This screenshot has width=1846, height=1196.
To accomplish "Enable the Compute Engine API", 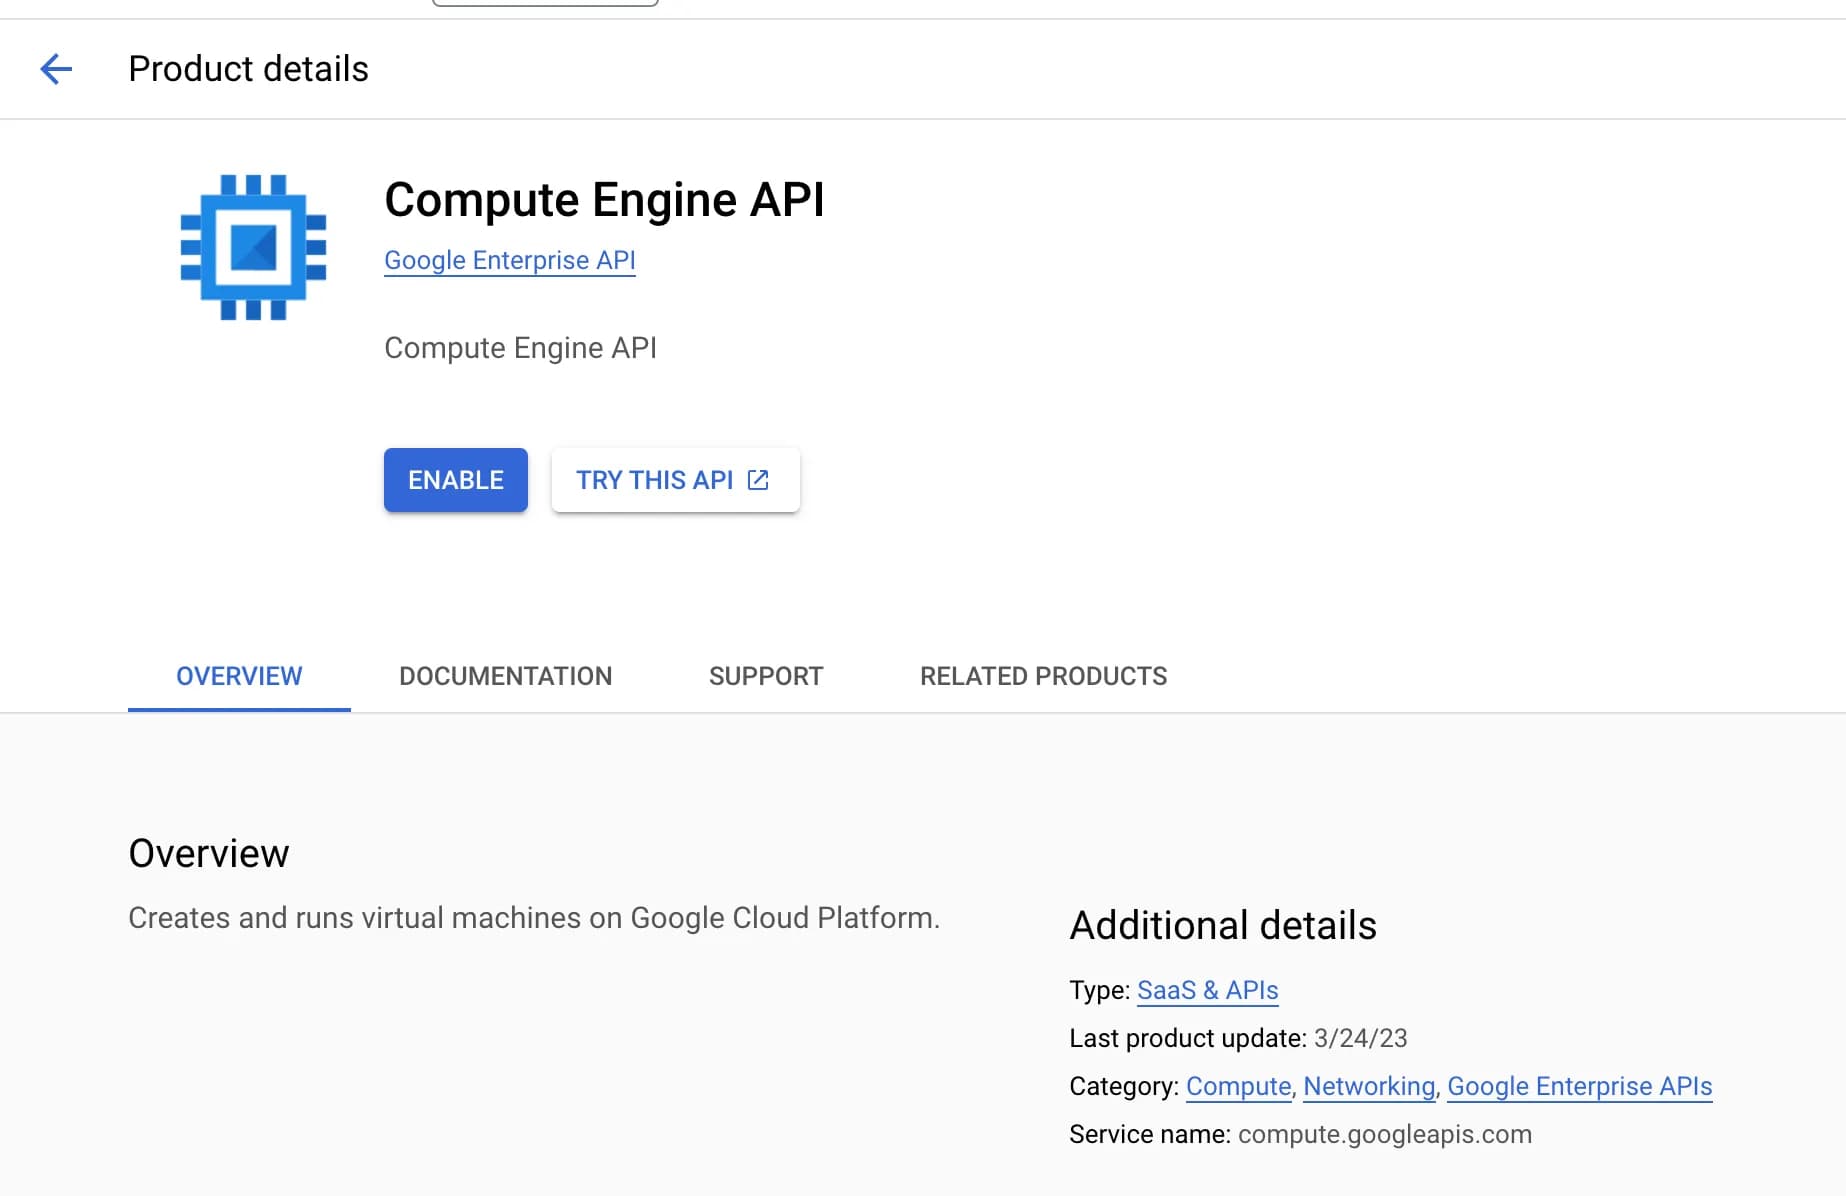I will click(456, 480).
